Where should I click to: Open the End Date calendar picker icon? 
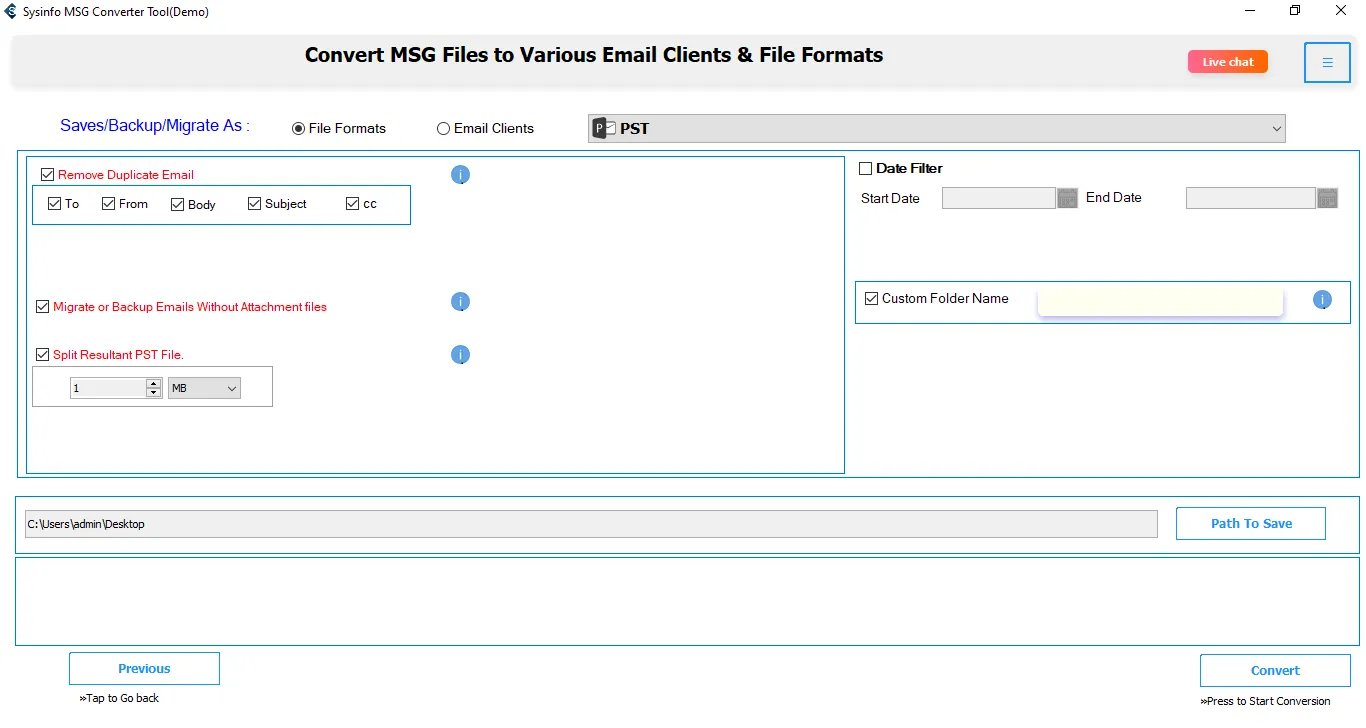click(x=1327, y=198)
